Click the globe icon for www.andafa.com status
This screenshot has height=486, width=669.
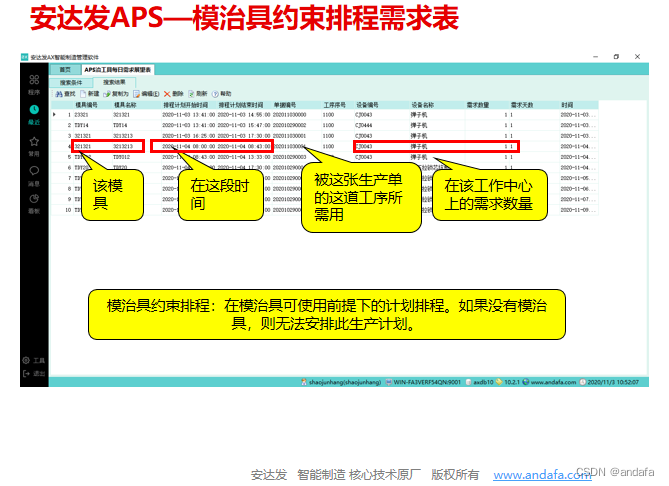[x=526, y=382]
